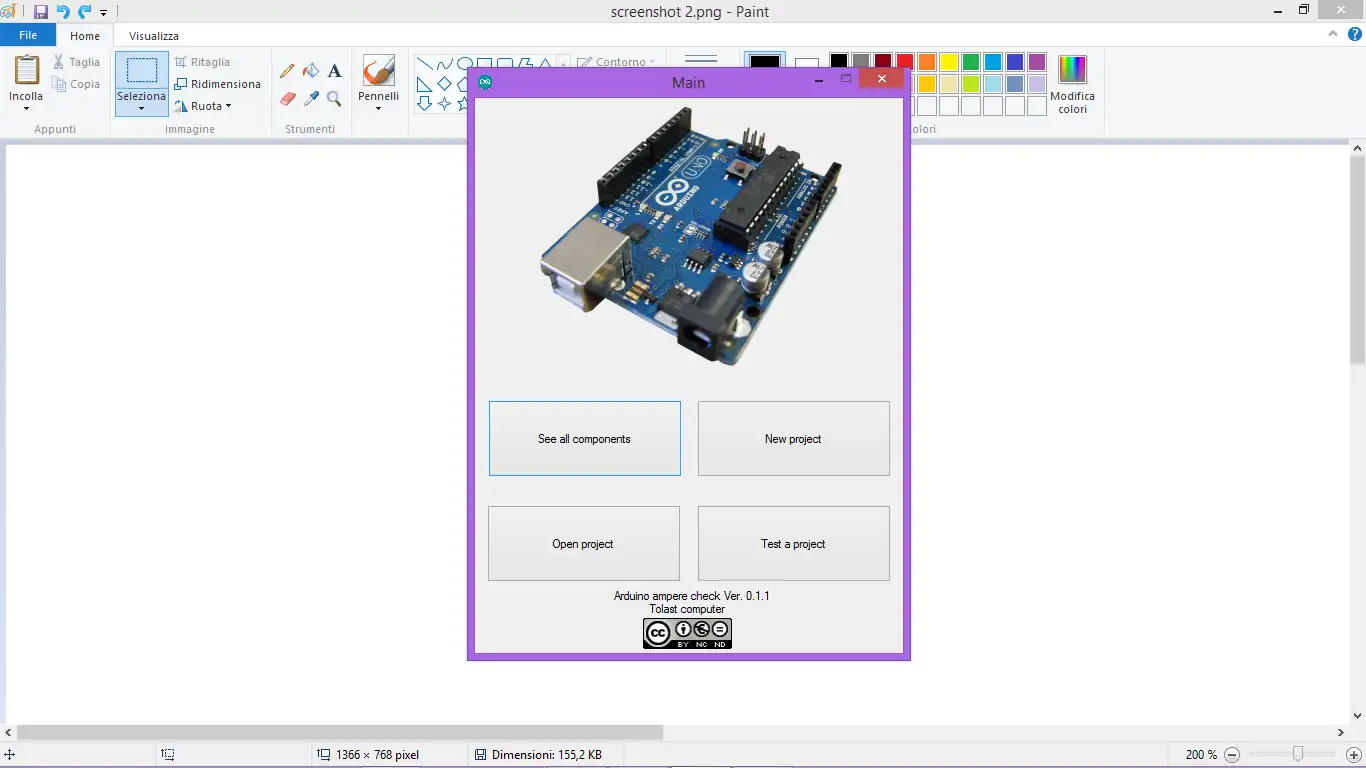
Task: Choose the Polygon shape
Action: pos(524,64)
